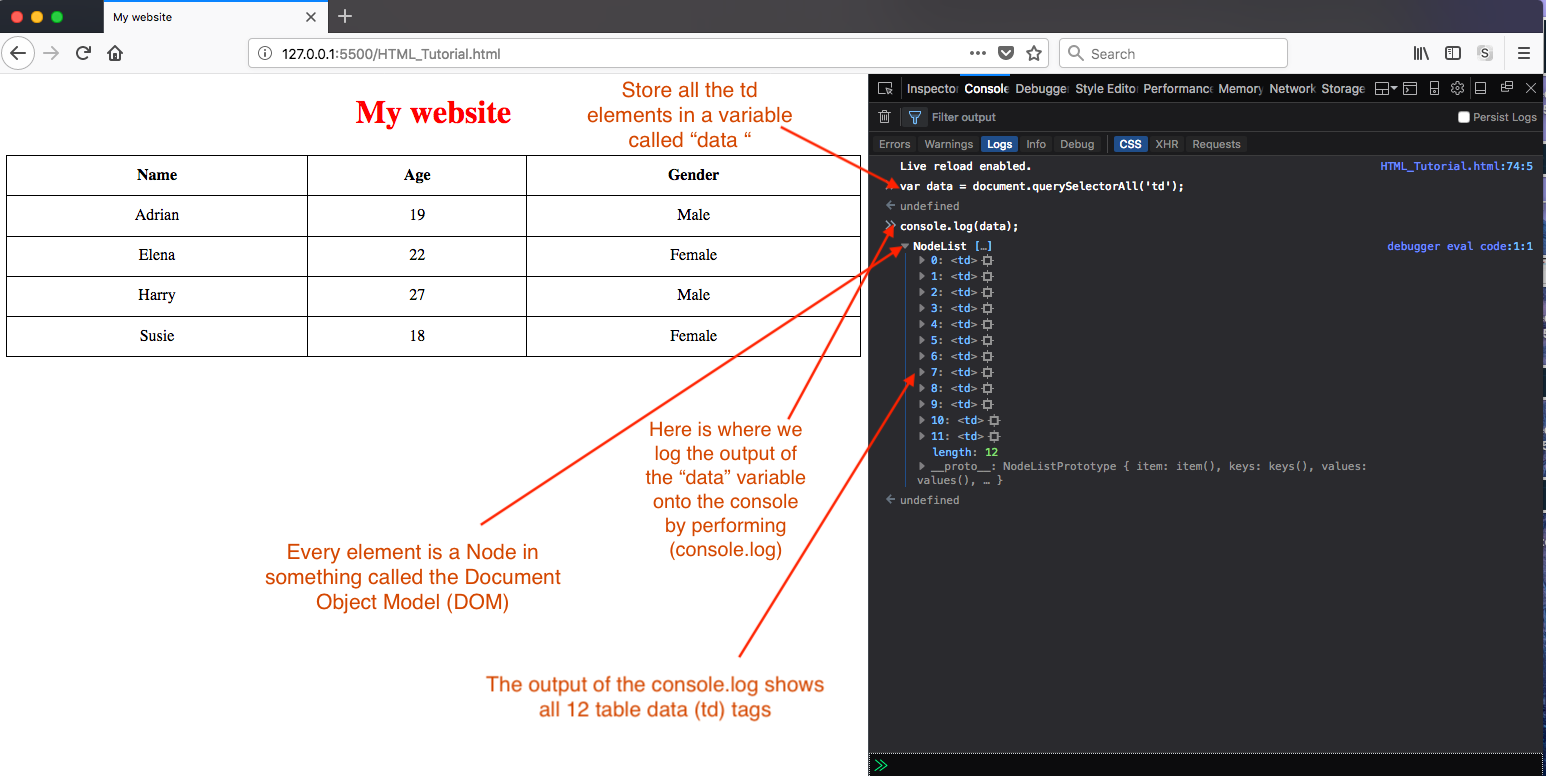Open developer tools settings gear

(x=1458, y=88)
